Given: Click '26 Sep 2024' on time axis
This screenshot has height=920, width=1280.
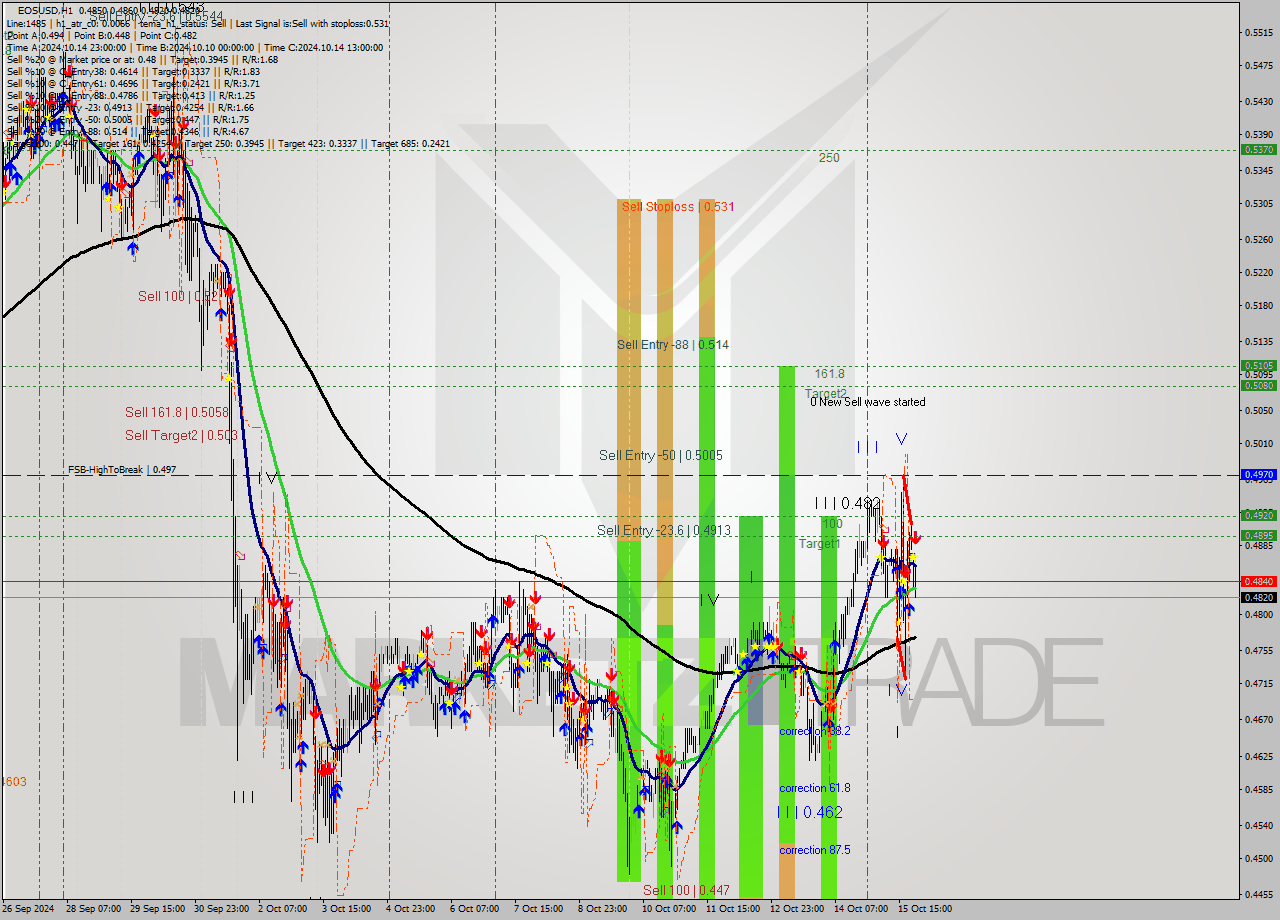Looking at the screenshot, I should pos(29,909).
